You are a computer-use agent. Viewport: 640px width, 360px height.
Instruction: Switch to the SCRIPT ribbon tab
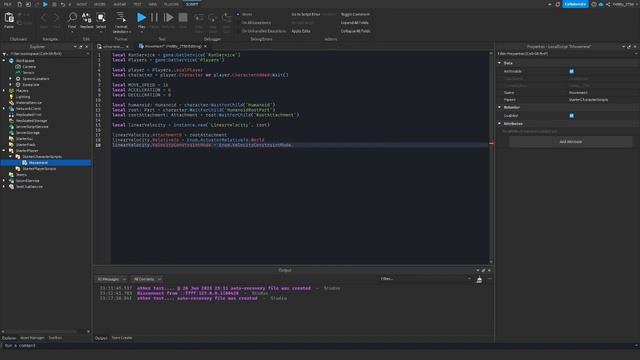point(192,4)
